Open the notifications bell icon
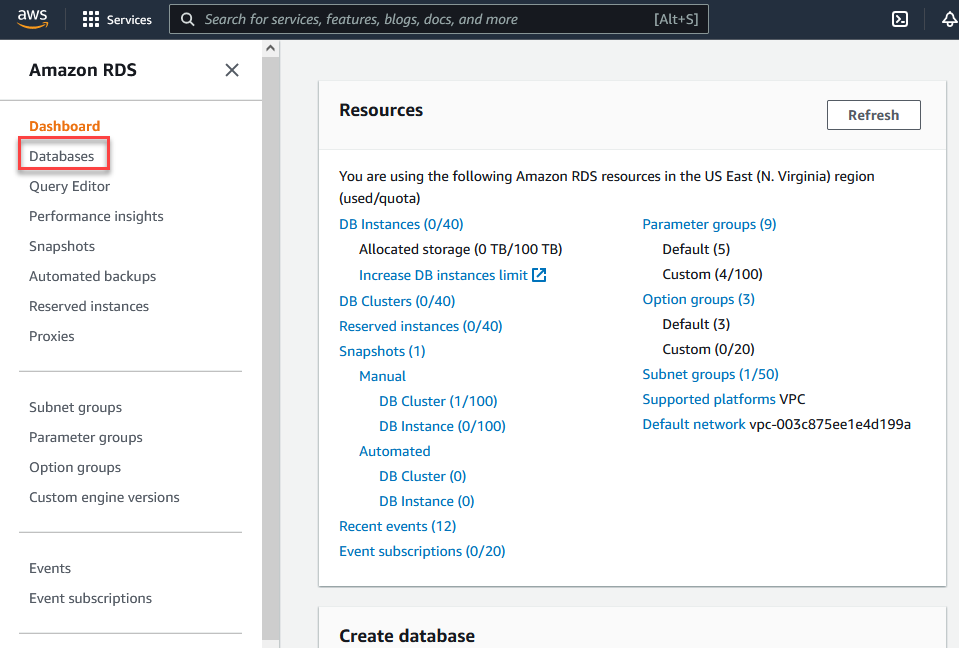The height and width of the screenshot is (648, 959). tap(949, 20)
